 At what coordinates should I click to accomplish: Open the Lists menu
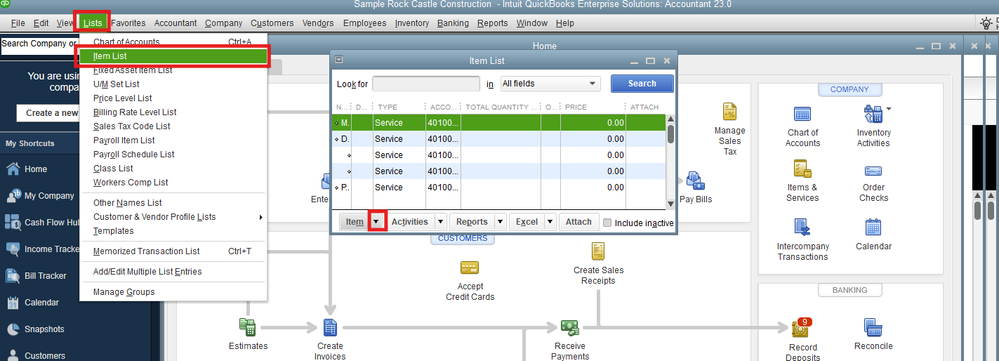(92, 23)
